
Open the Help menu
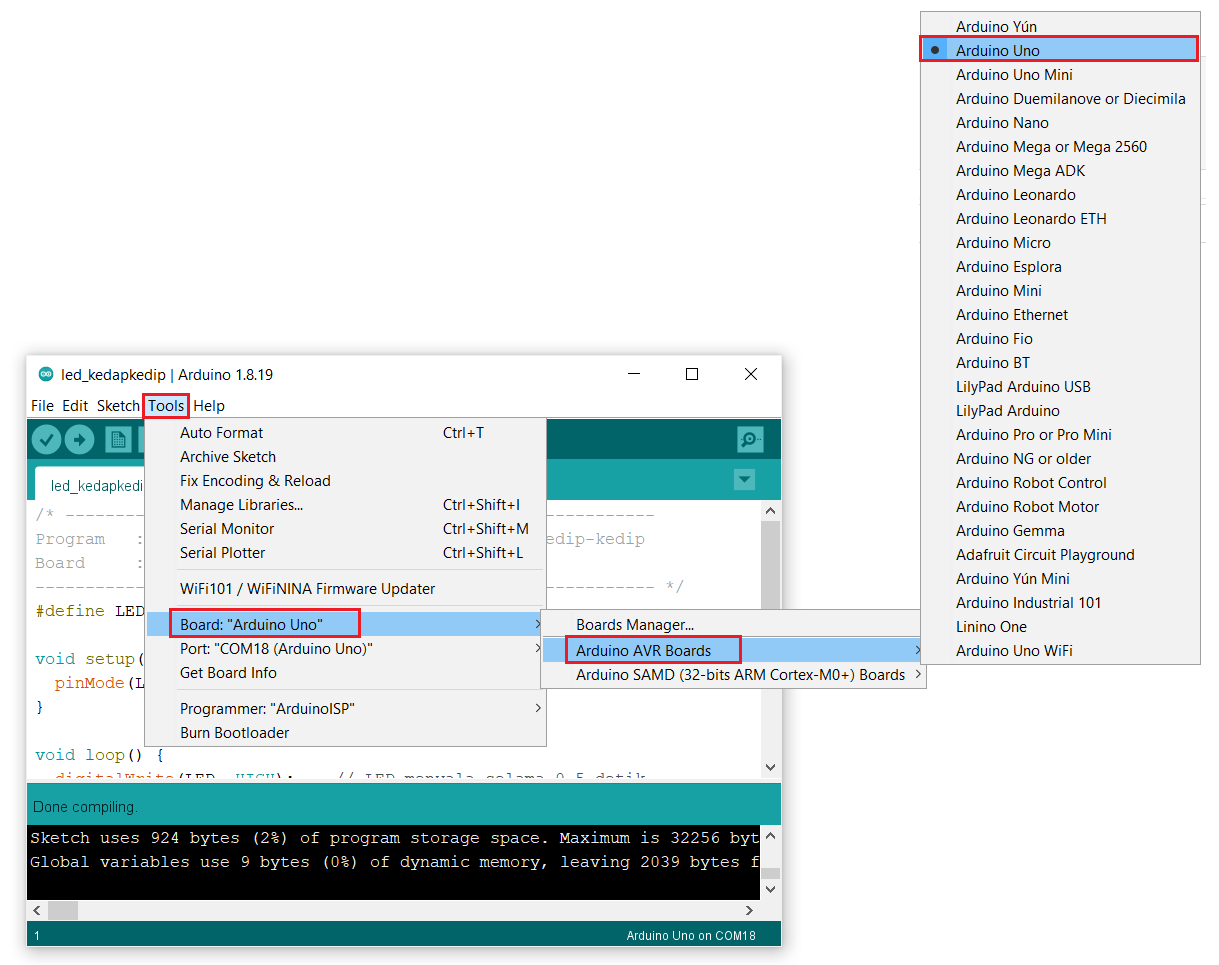[209, 406]
